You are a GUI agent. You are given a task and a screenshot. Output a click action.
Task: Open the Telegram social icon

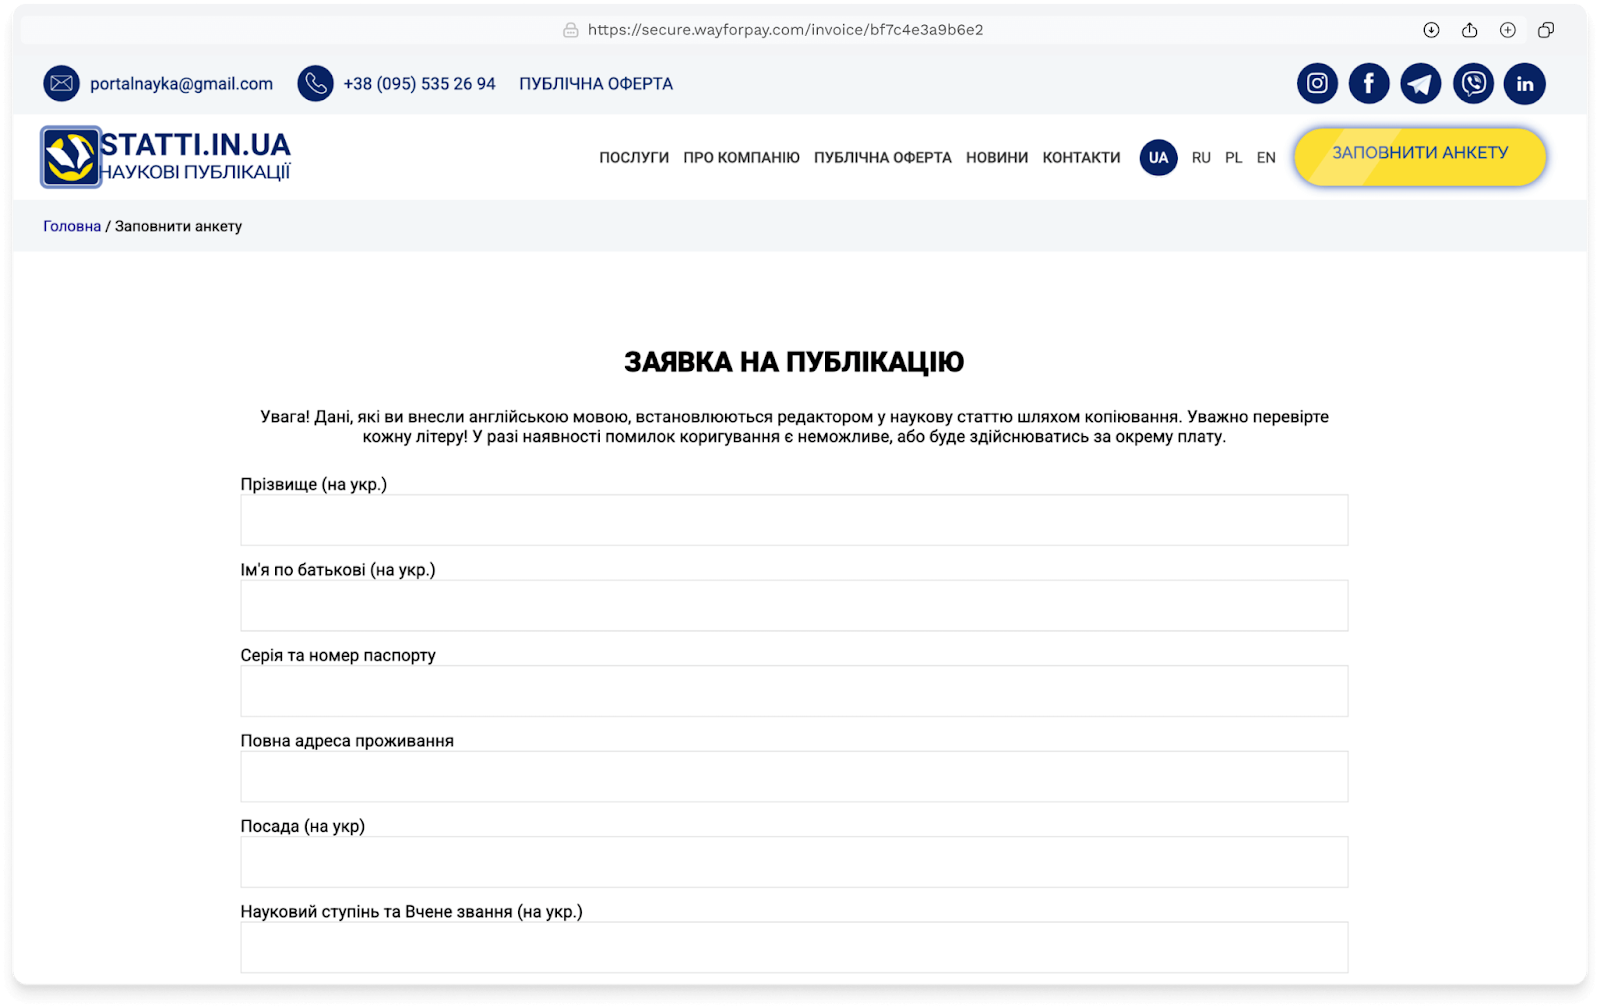[1421, 84]
